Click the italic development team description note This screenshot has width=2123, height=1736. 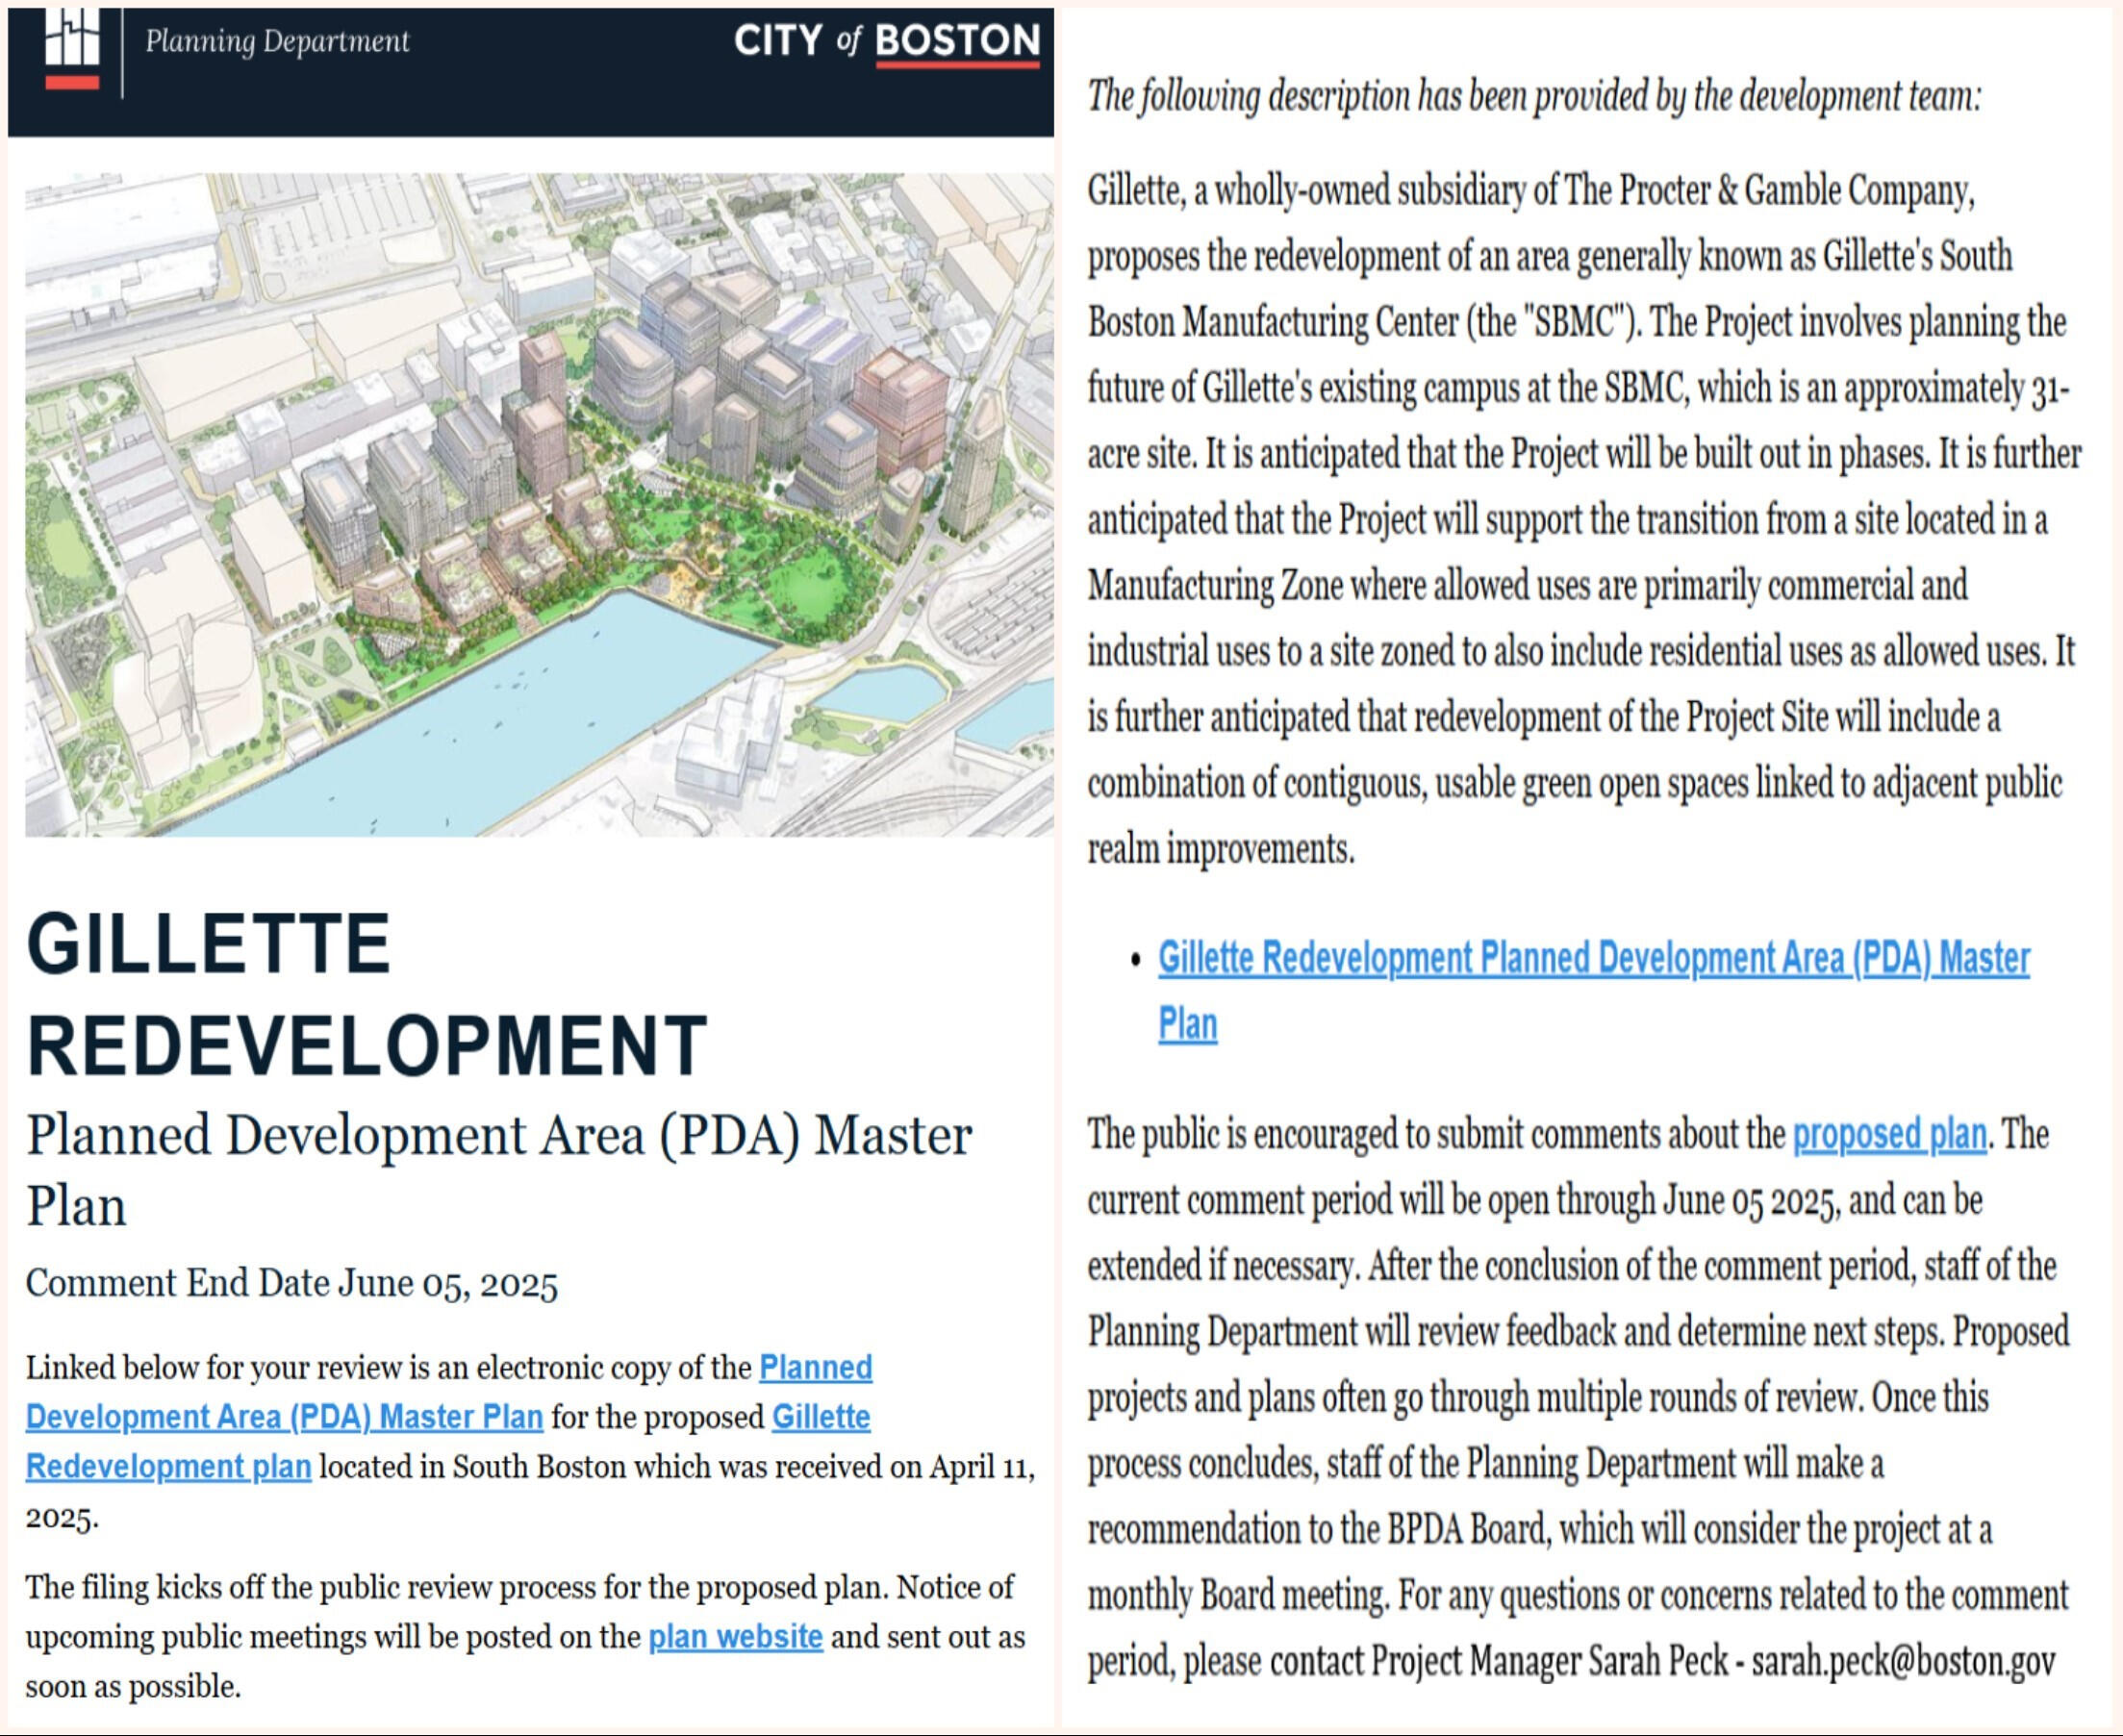point(1534,97)
